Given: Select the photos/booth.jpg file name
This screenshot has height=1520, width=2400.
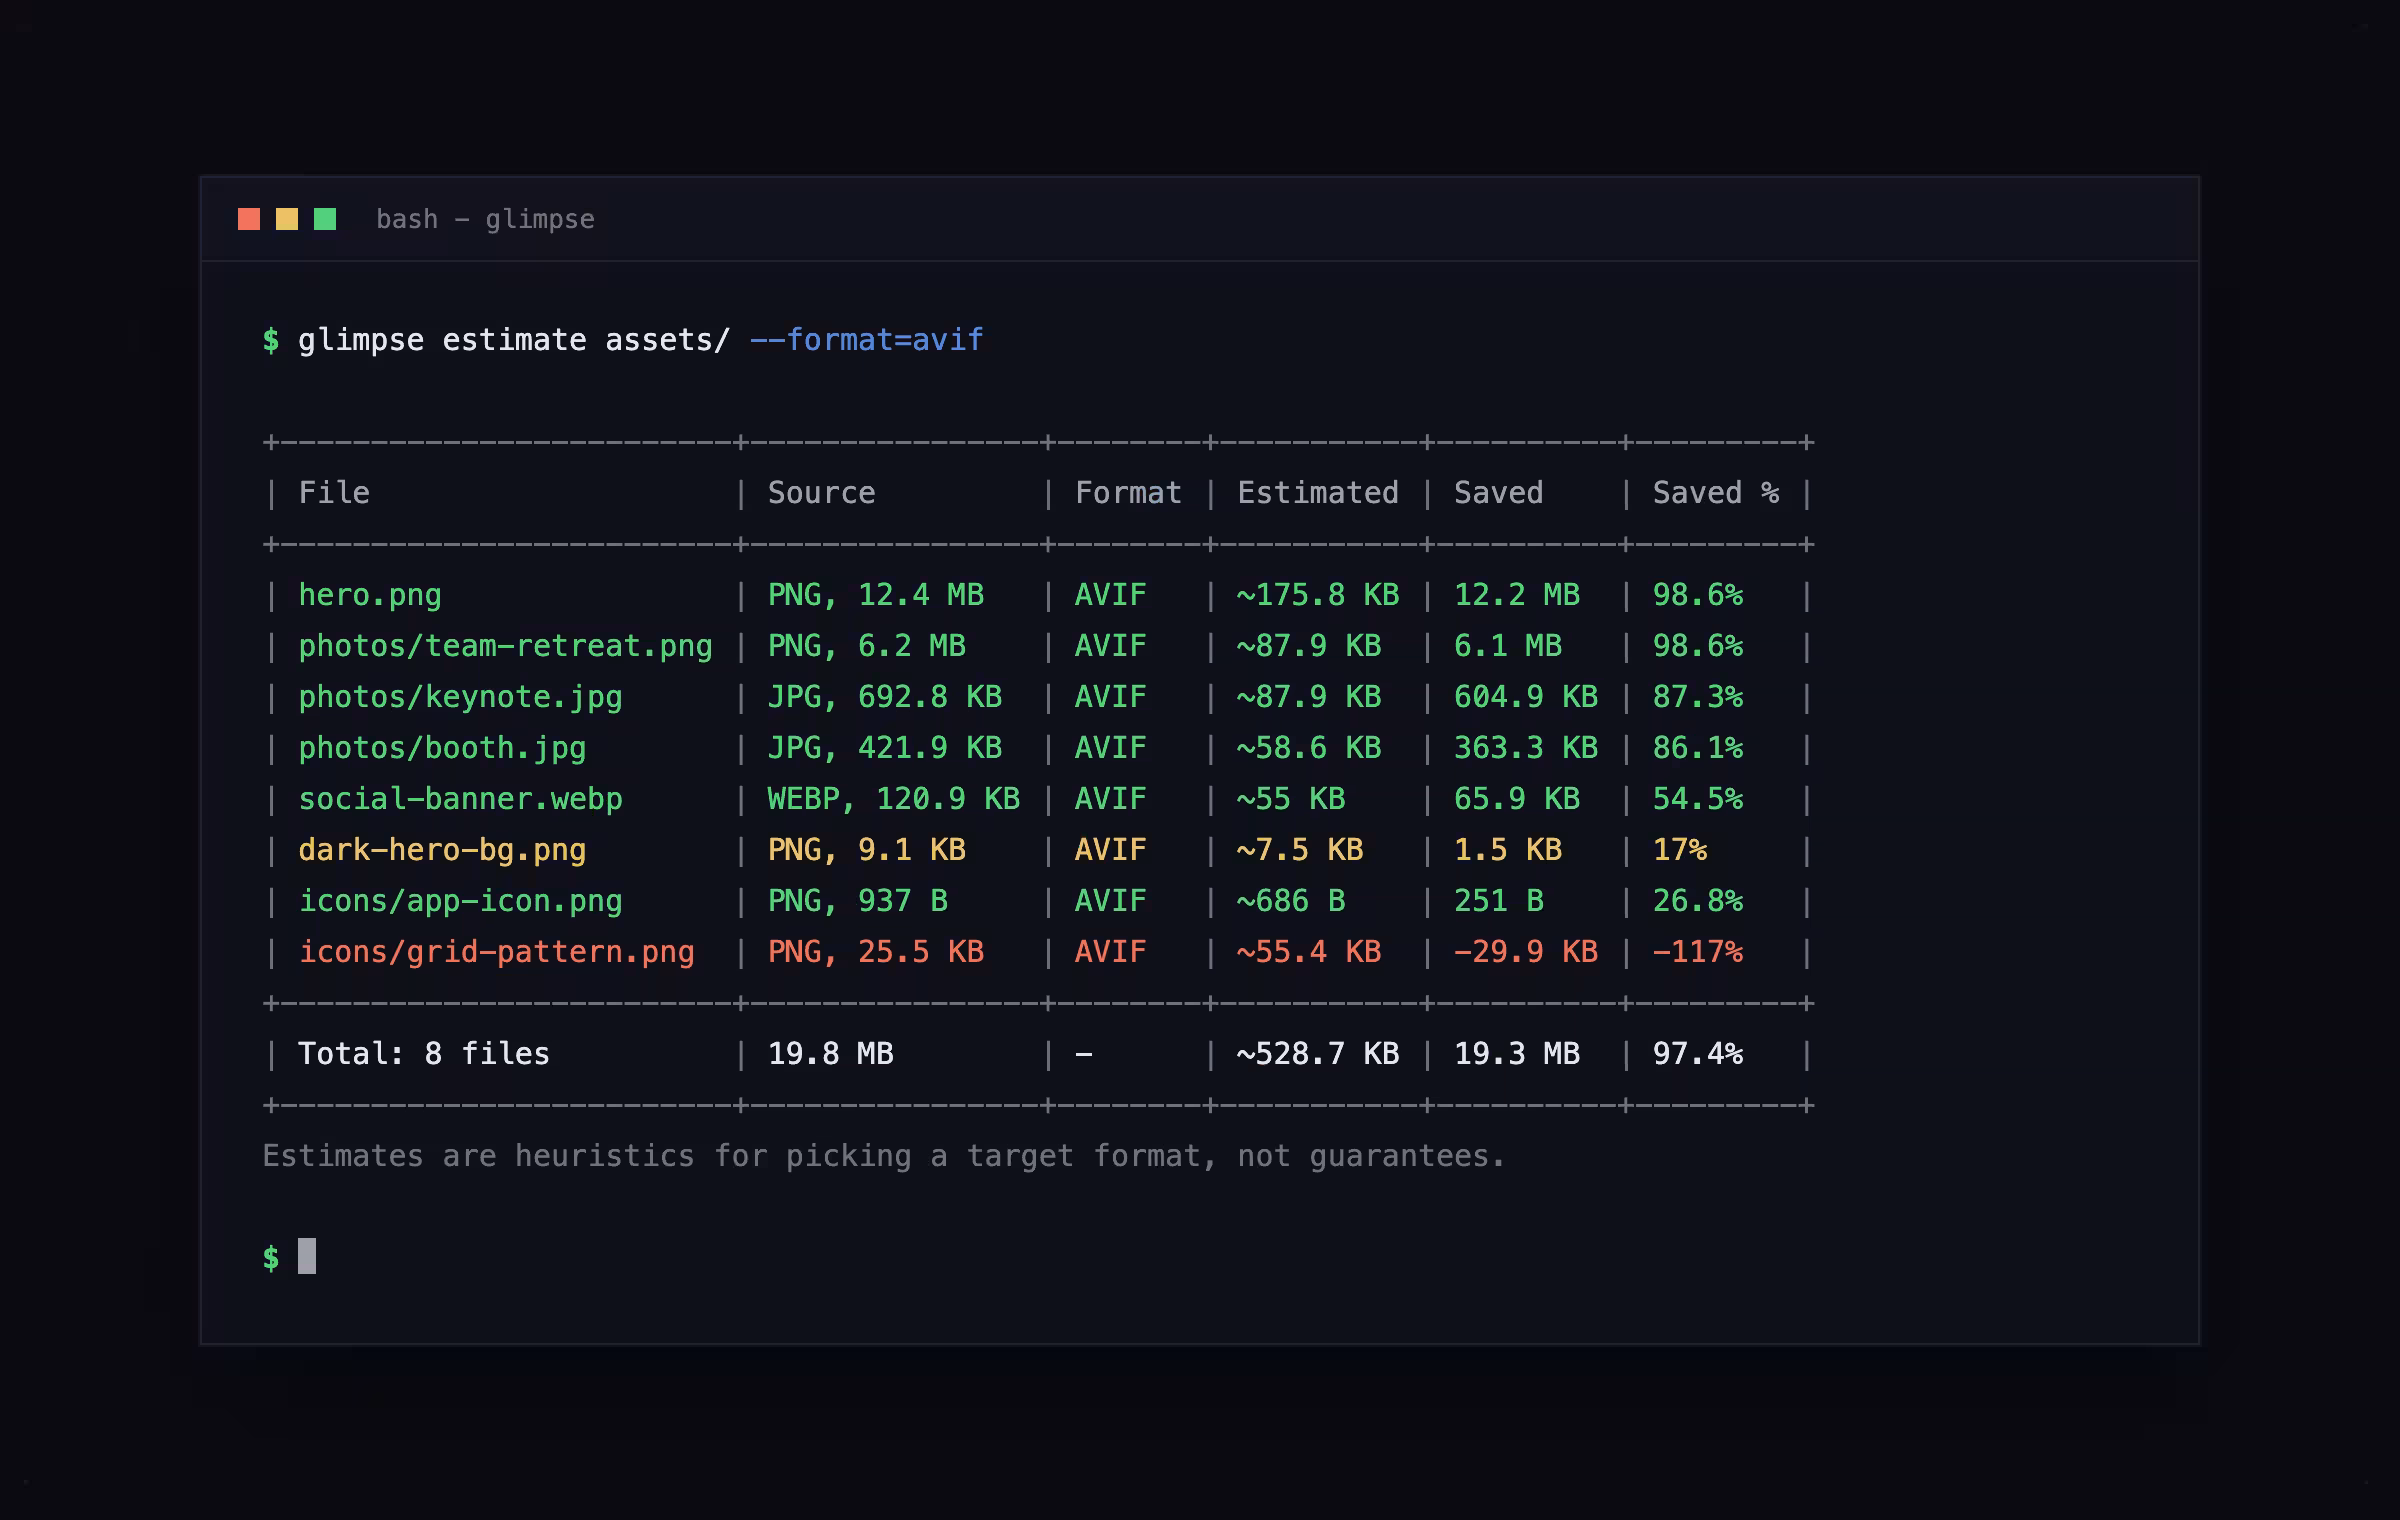Looking at the screenshot, I should click(x=442, y=748).
